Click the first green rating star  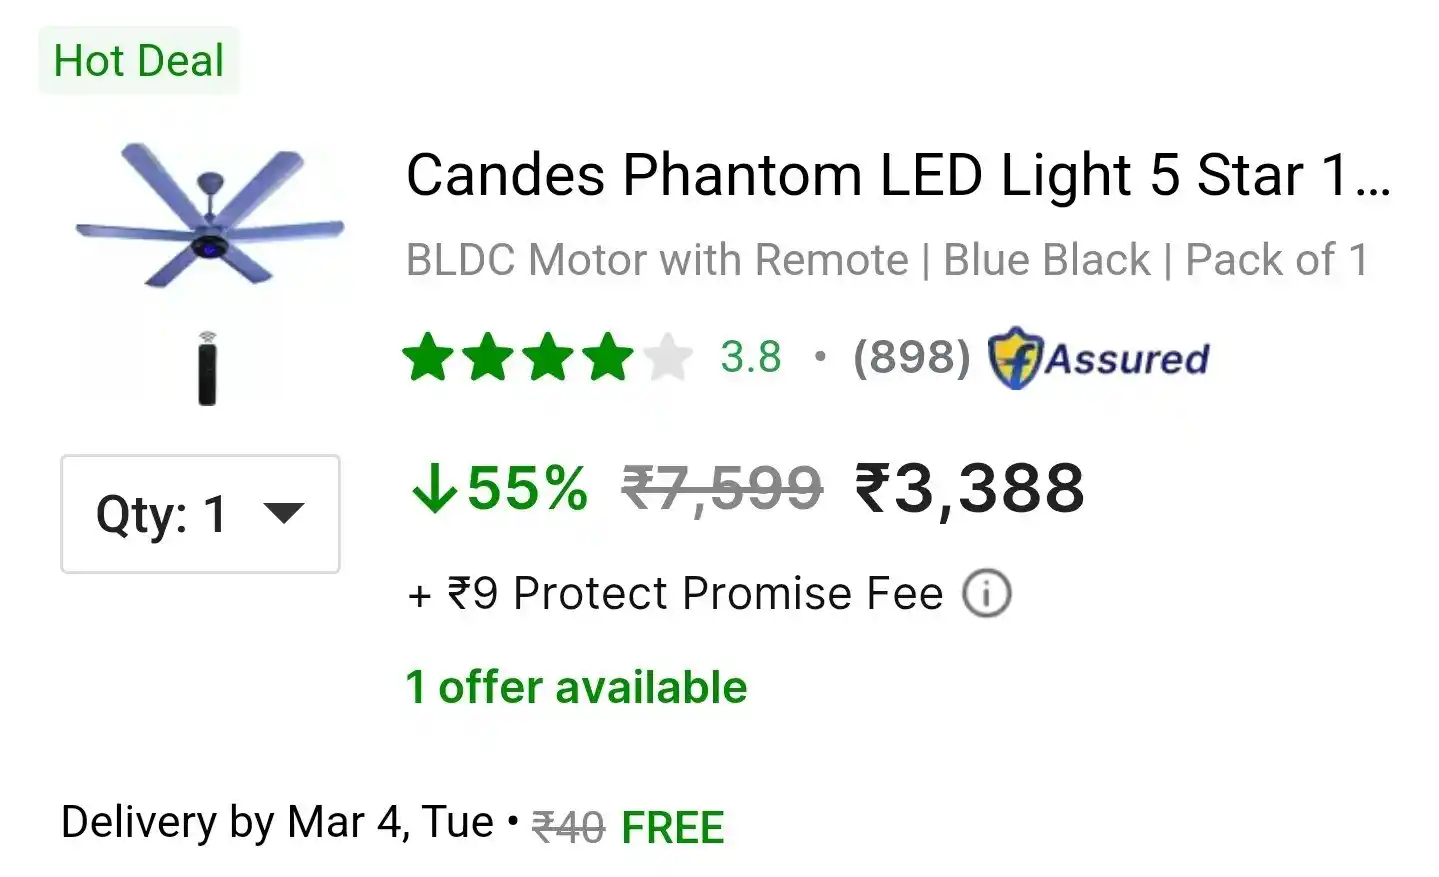point(428,358)
